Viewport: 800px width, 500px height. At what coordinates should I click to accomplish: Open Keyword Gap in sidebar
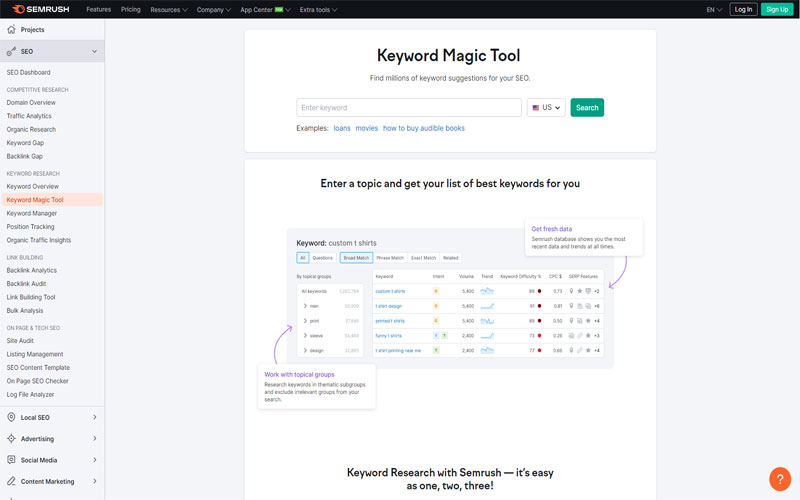click(25, 143)
